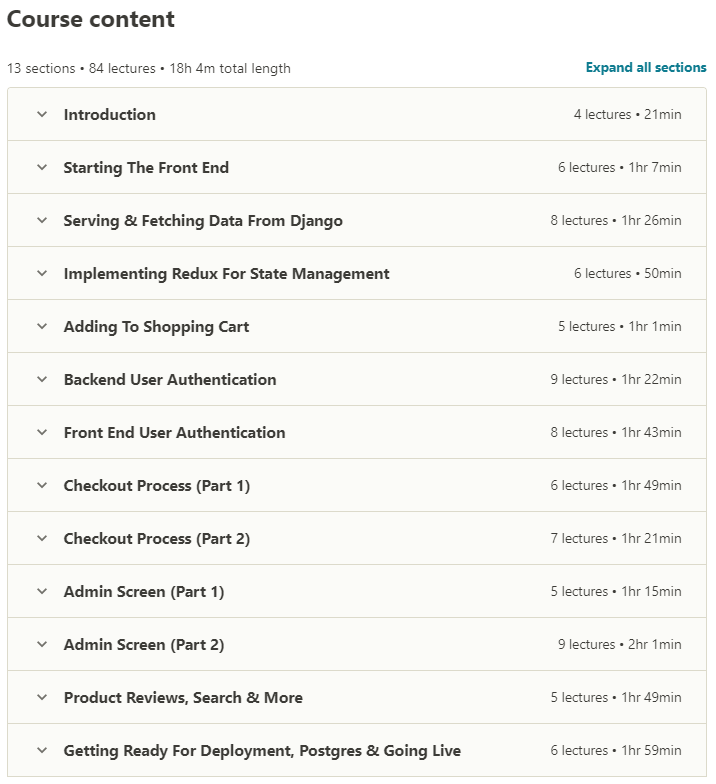Click chevron beside Serving & Fetching Data From Django
Image resolution: width=716 pixels, height=784 pixels.
(x=42, y=220)
